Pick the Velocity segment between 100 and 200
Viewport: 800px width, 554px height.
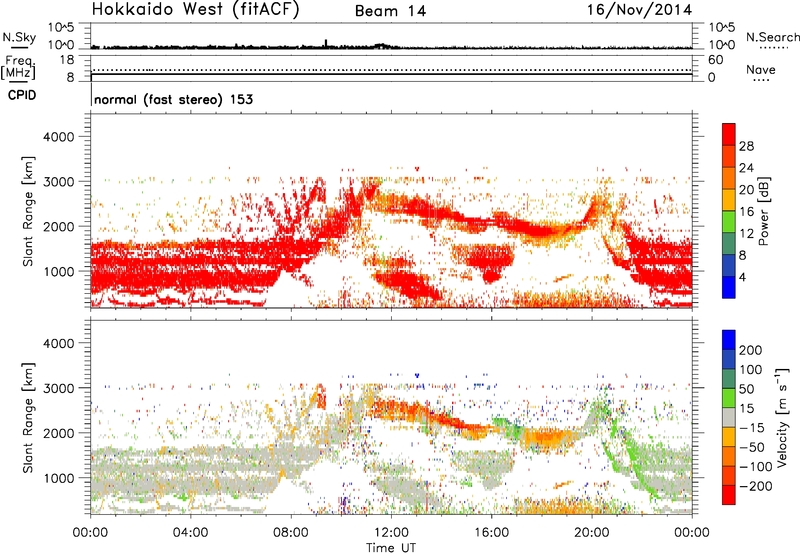point(729,359)
